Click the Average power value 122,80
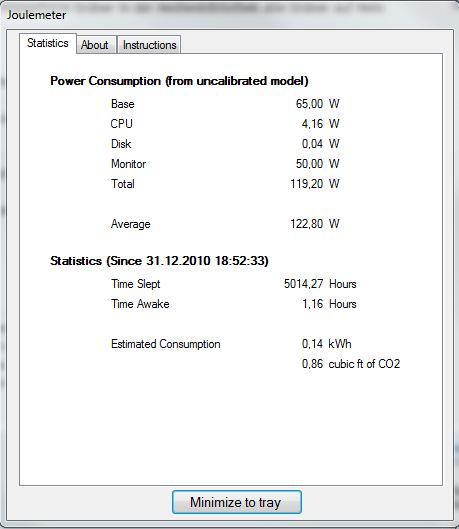 pos(307,224)
